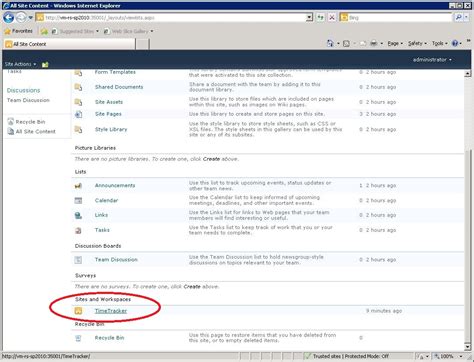
Task: Open the recent pages dropdown next to Forward
Action: [x=30, y=17]
